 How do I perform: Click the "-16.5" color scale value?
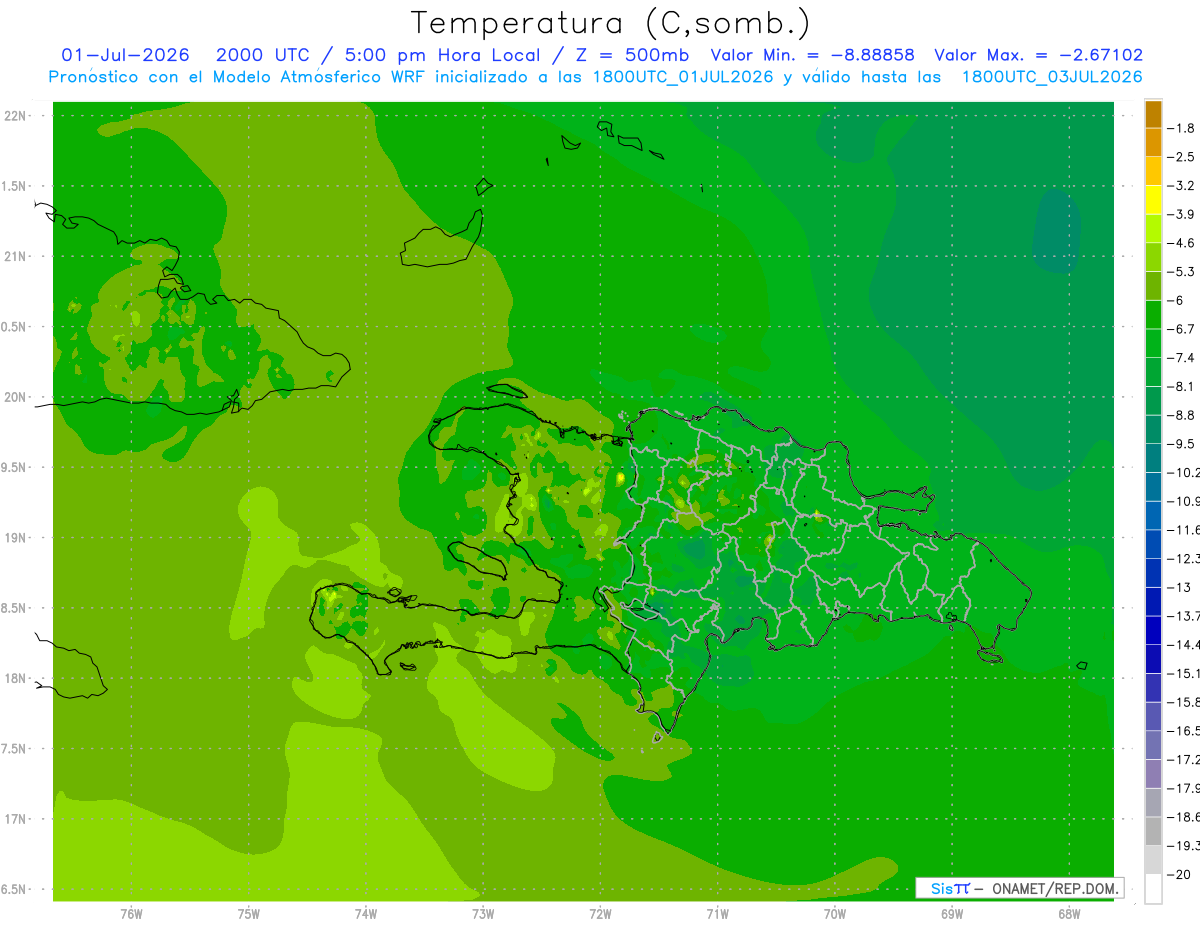pyautogui.click(x=1184, y=730)
